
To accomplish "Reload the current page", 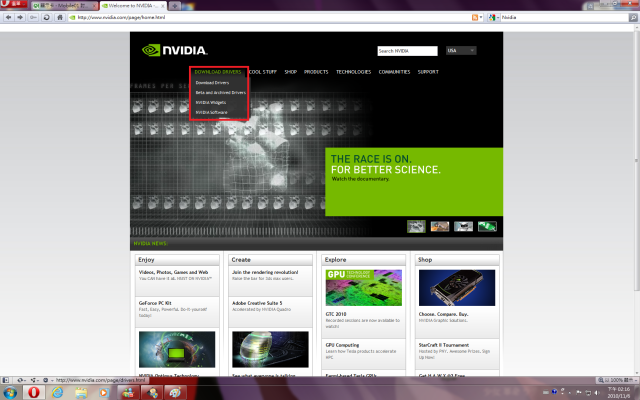I will tap(47, 17).
